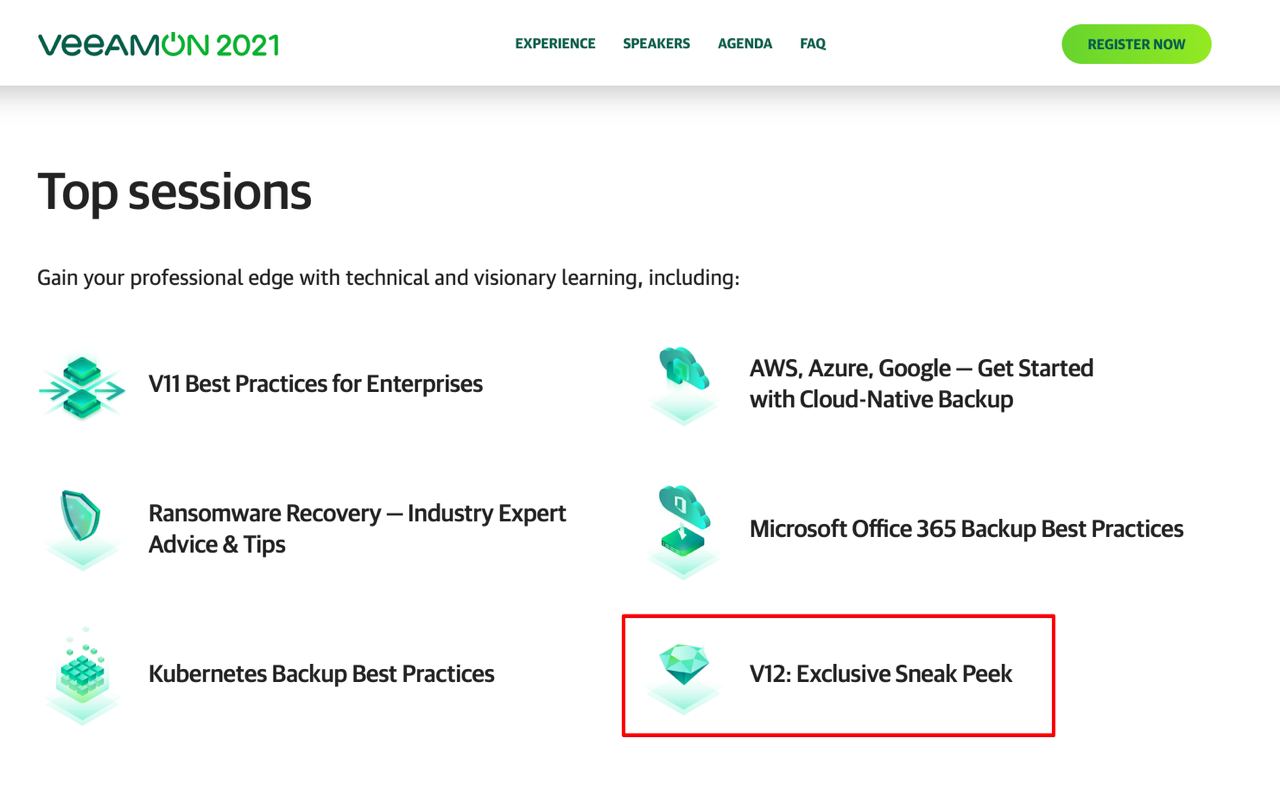Select Ransomware Recovery Industry Expert Advice session
This screenshot has width=1280, height=796.
pyautogui.click(x=357, y=529)
